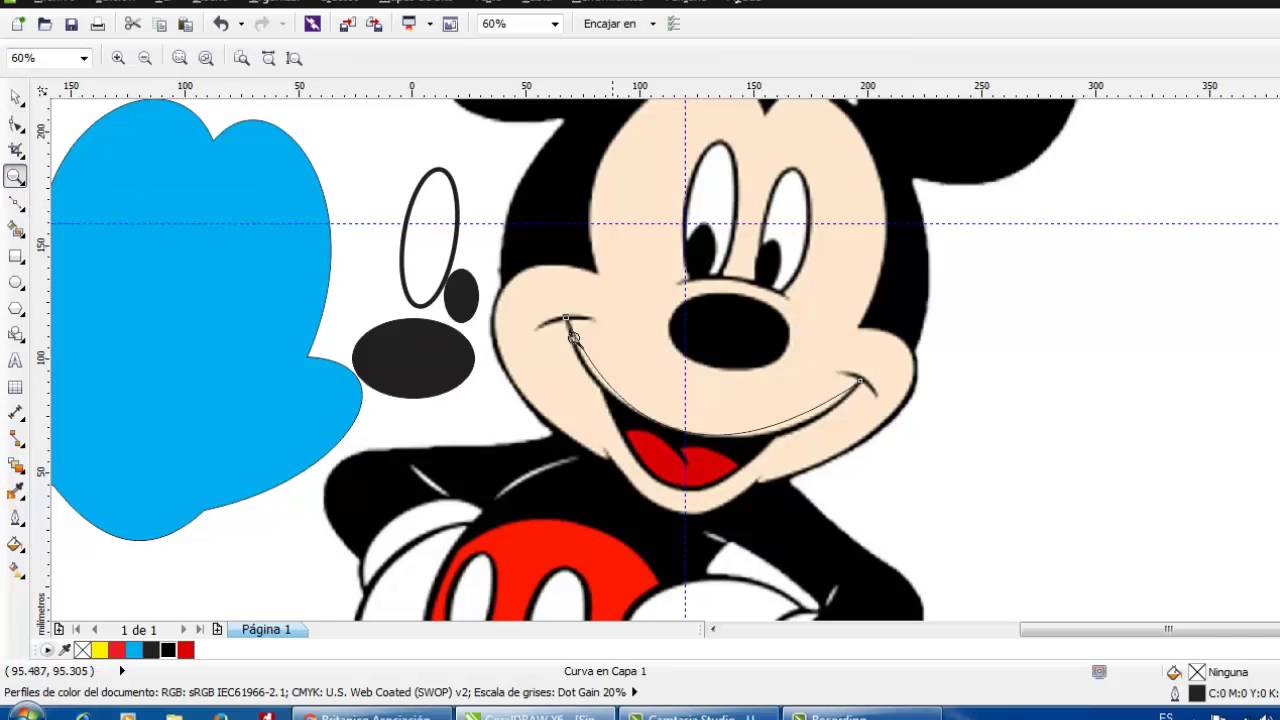Expand the application launcher dropdown arrow
Image resolution: width=1280 pixels, height=720 pixels.
pyautogui.click(x=429, y=24)
